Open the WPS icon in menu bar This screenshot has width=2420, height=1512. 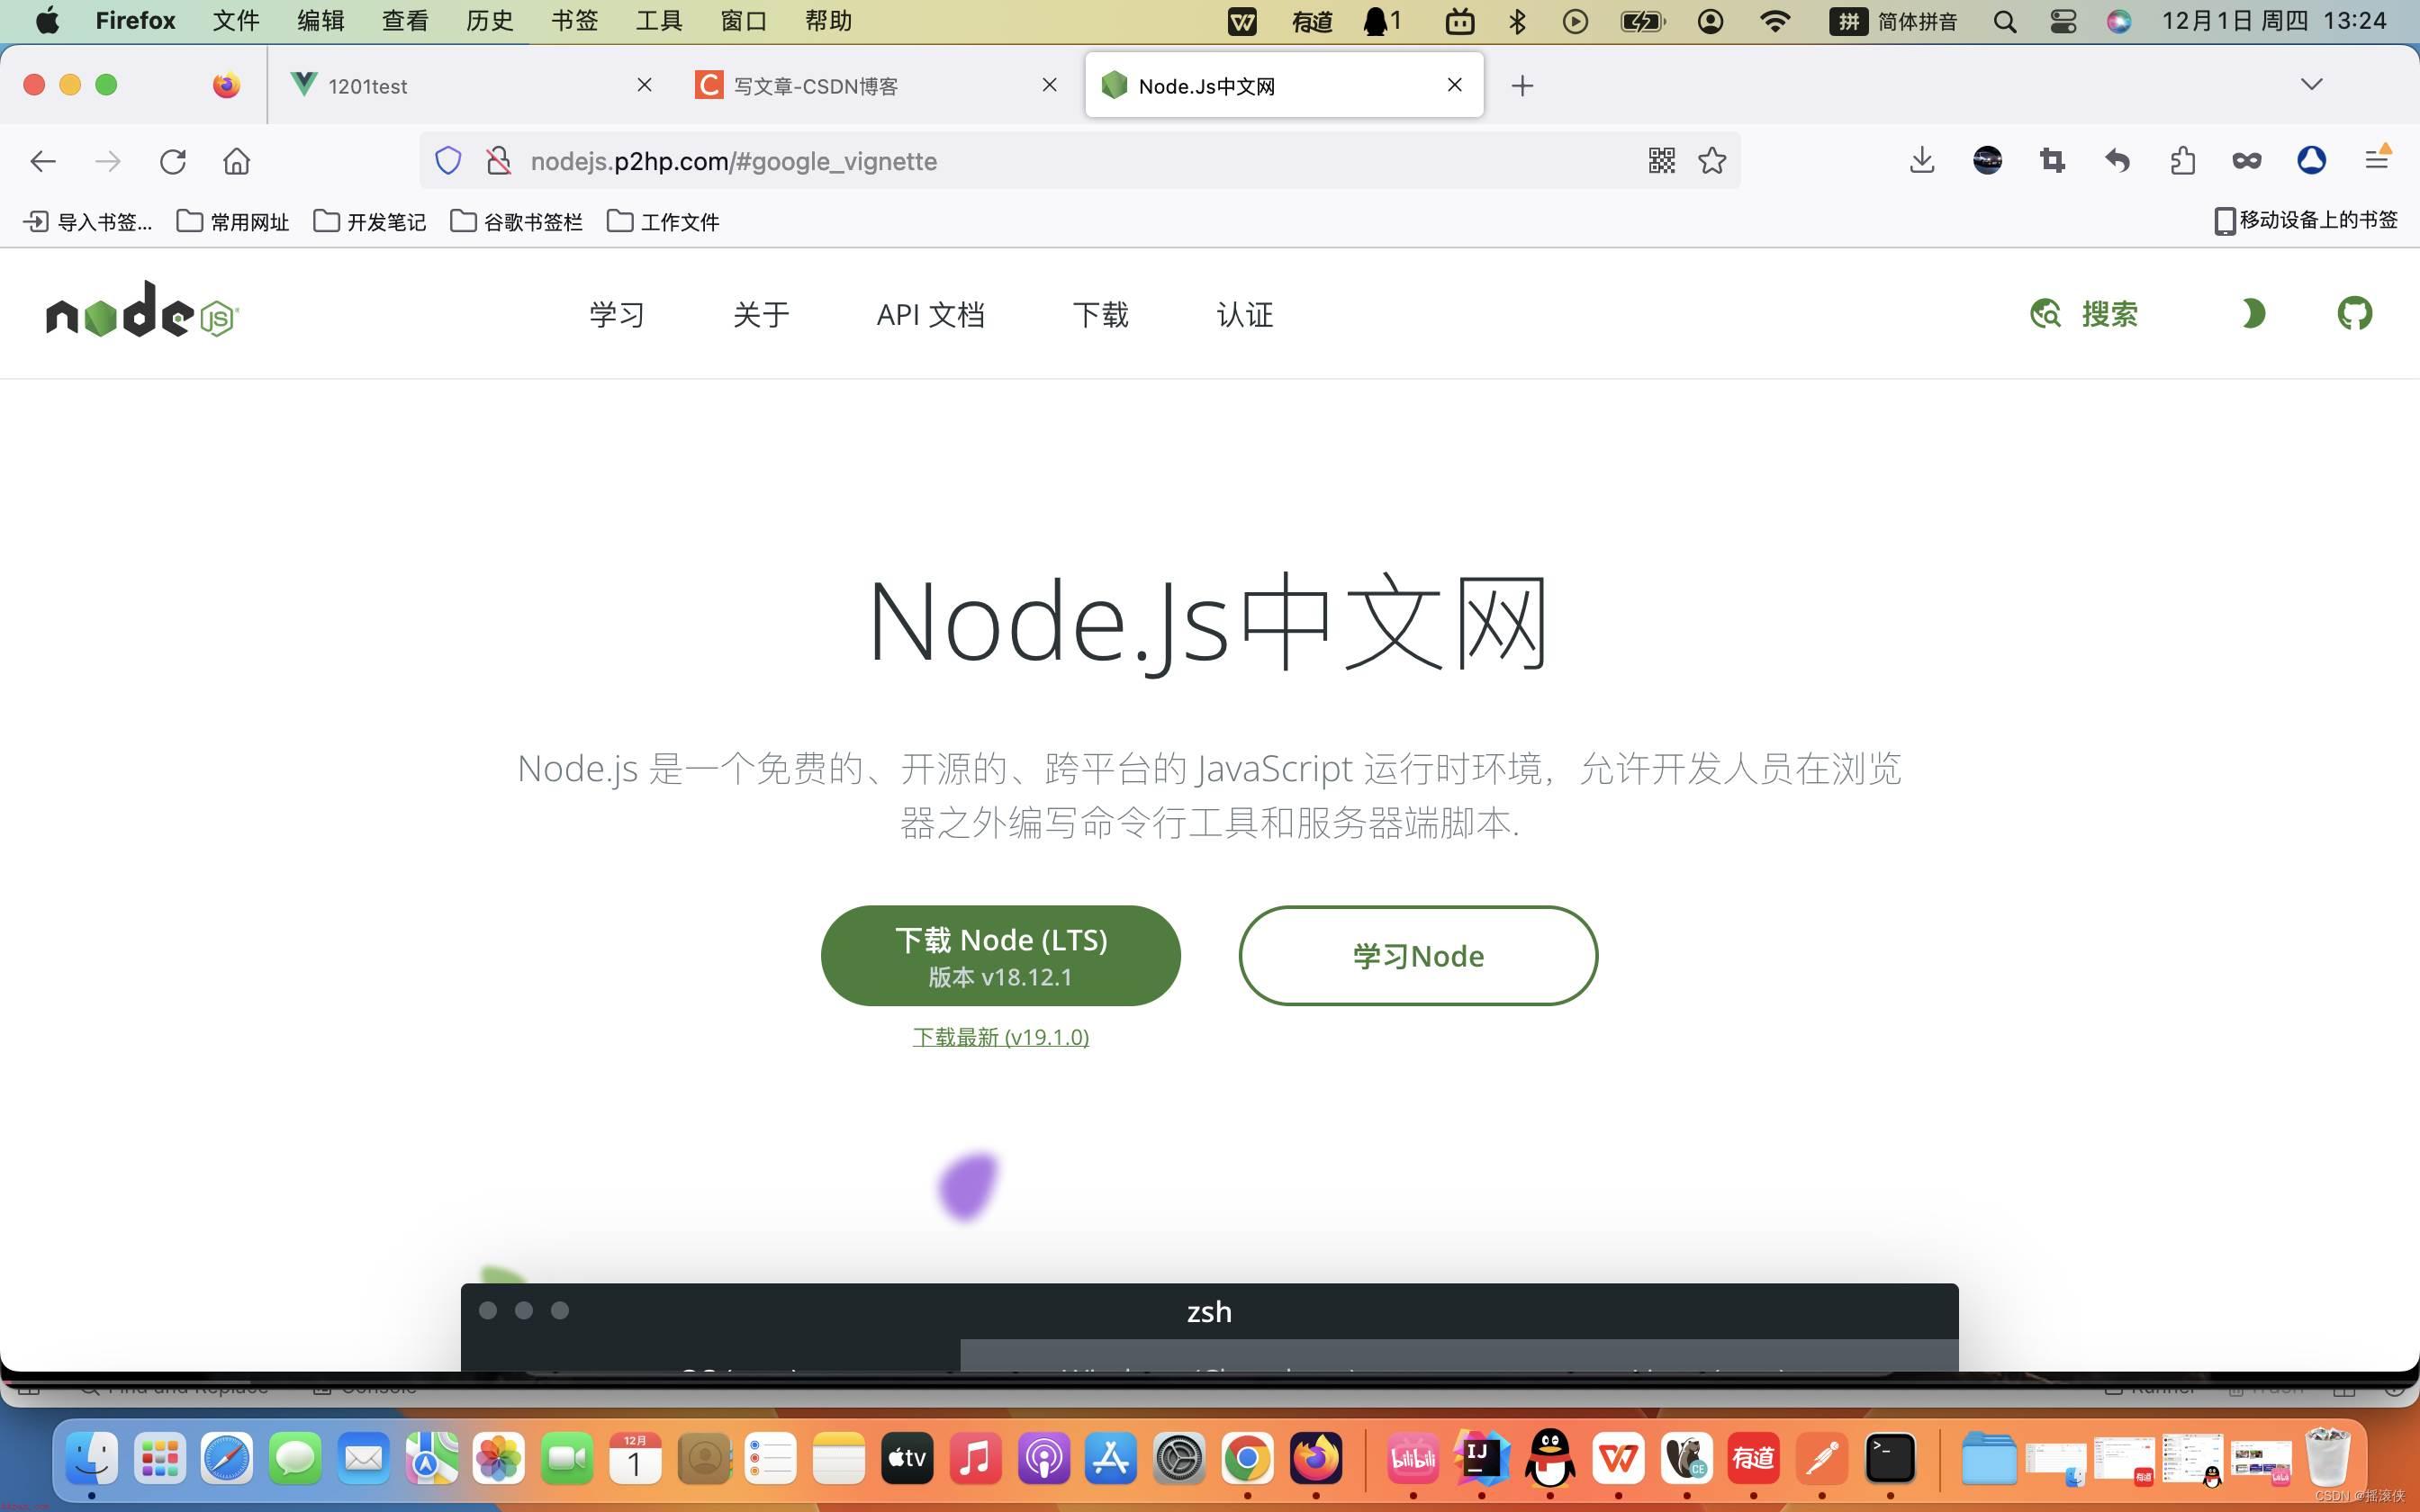point(1242,21)
